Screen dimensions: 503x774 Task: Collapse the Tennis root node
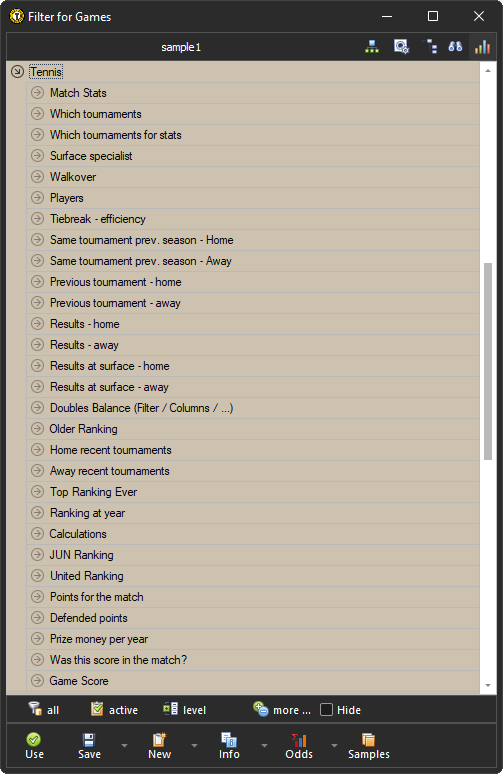(x=17, y=72)
